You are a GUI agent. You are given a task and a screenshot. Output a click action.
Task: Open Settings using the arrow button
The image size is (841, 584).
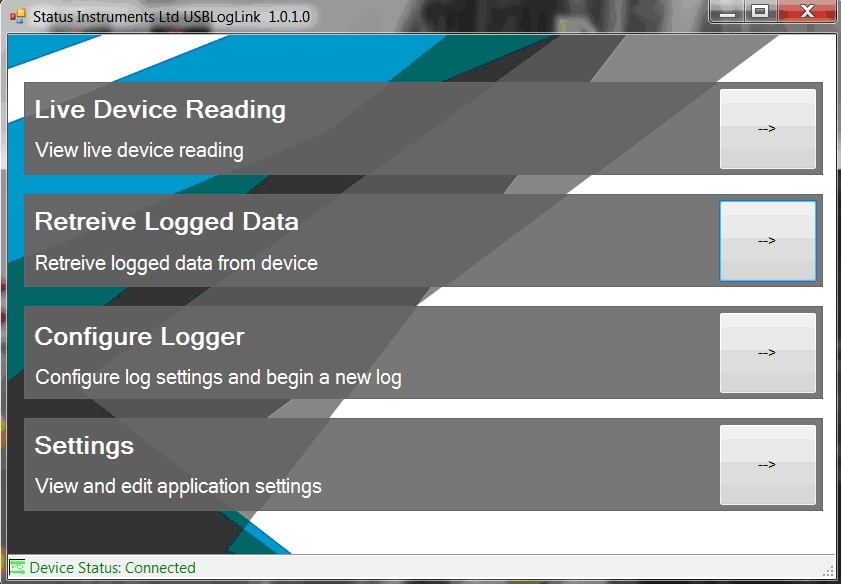[767, 465]
